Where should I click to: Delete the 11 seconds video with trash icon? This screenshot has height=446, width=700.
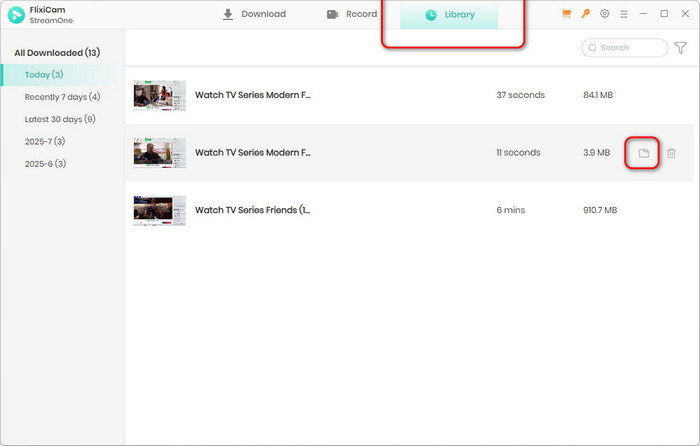click(671, 153)
